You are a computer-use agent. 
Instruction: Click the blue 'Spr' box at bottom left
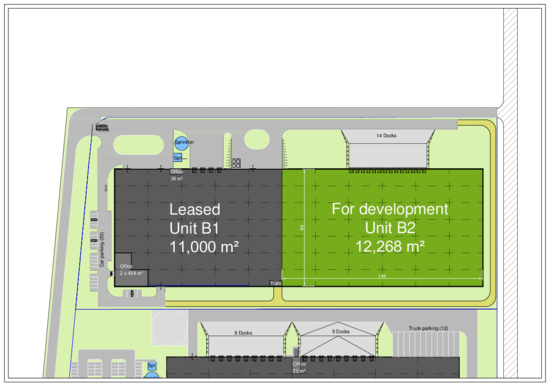pyautogui.click(x=152, y=366)
